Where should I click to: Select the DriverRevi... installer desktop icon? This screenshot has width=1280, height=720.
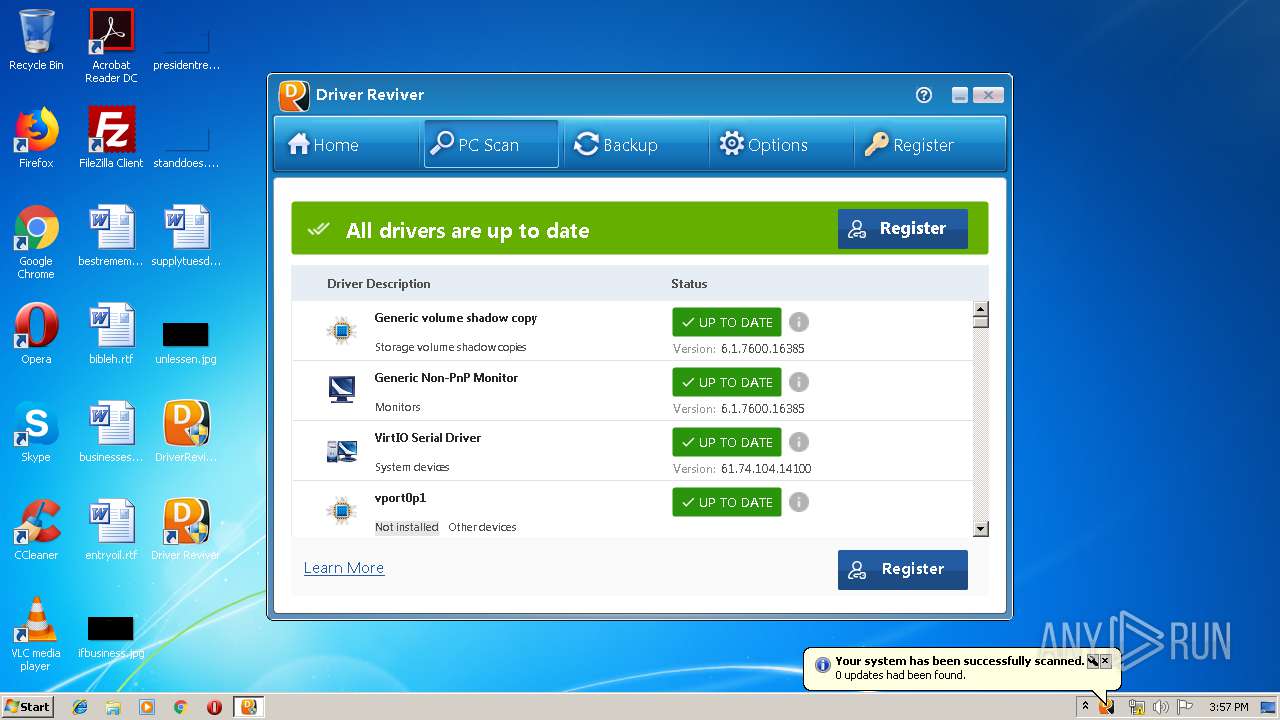(186, 432)
